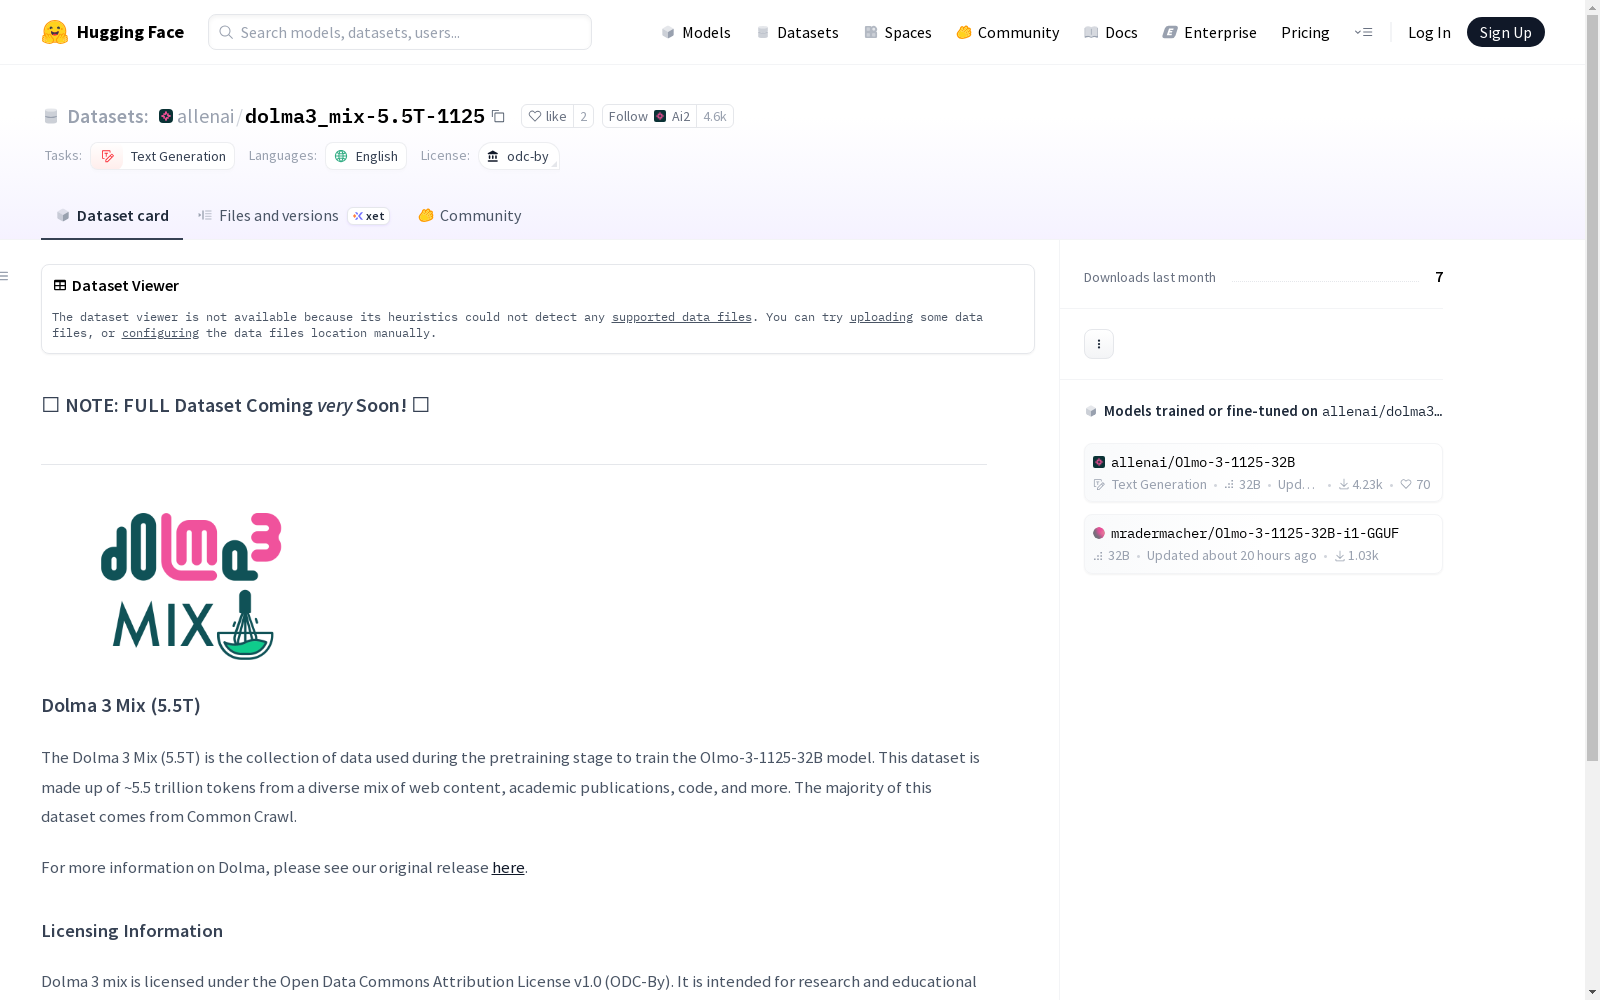Click the 'here' link to original Dolma release

pos(508,867)
